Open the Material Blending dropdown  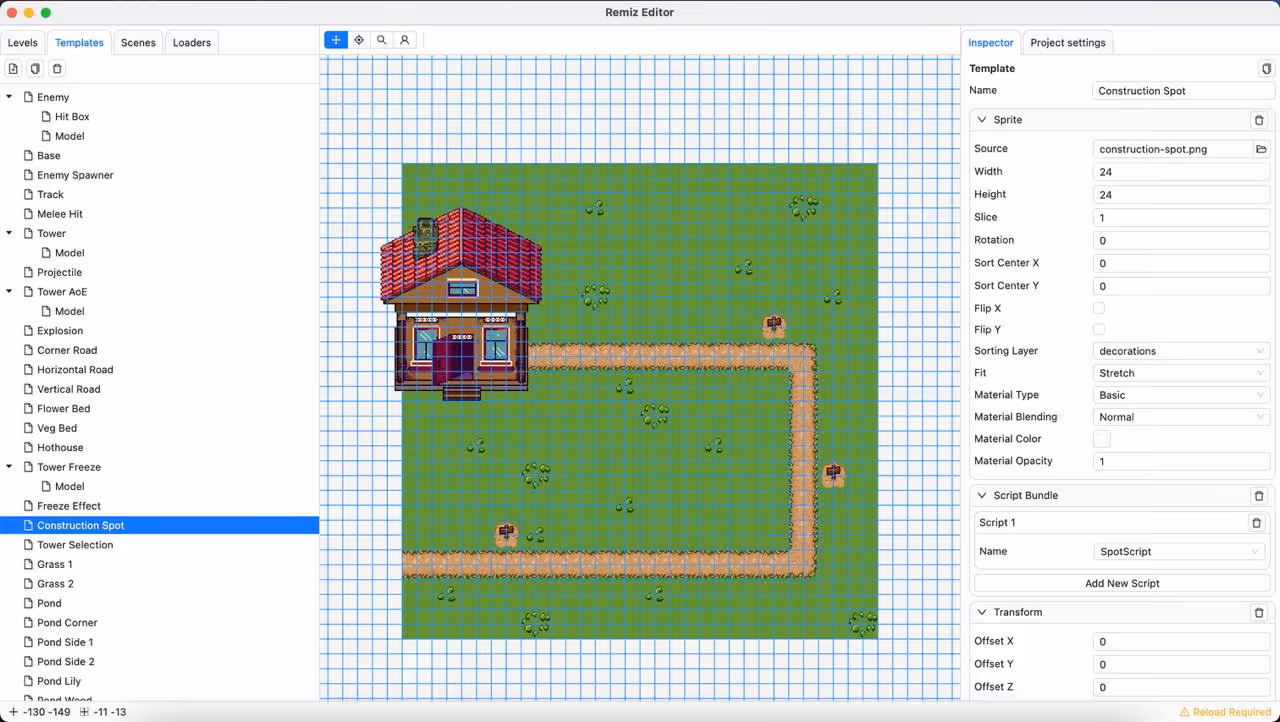click(x=1181, y=417)
